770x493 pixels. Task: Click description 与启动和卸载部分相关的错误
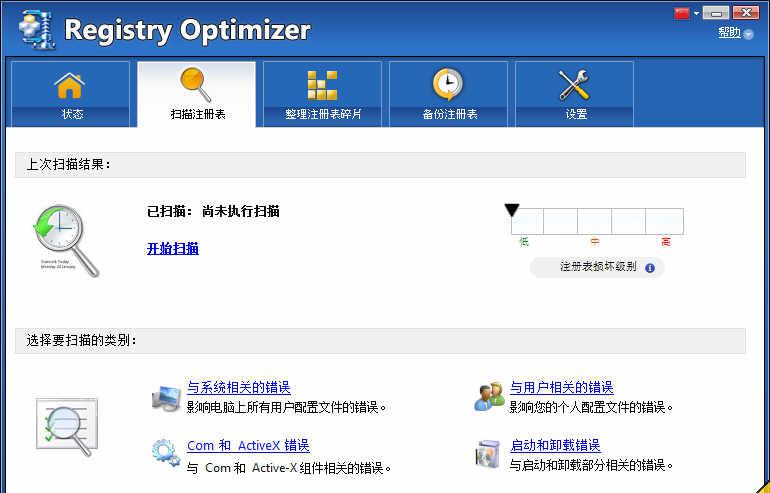(x=591, y=465)
